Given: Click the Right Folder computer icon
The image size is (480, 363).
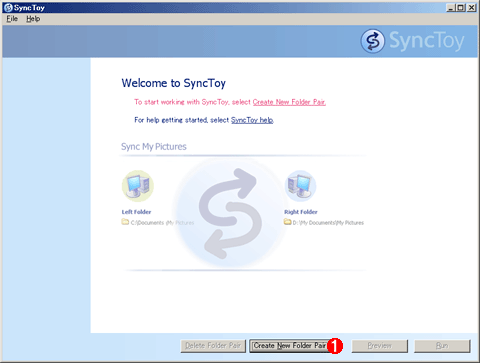Looking at the screenshot, I should tap(300, 186).
